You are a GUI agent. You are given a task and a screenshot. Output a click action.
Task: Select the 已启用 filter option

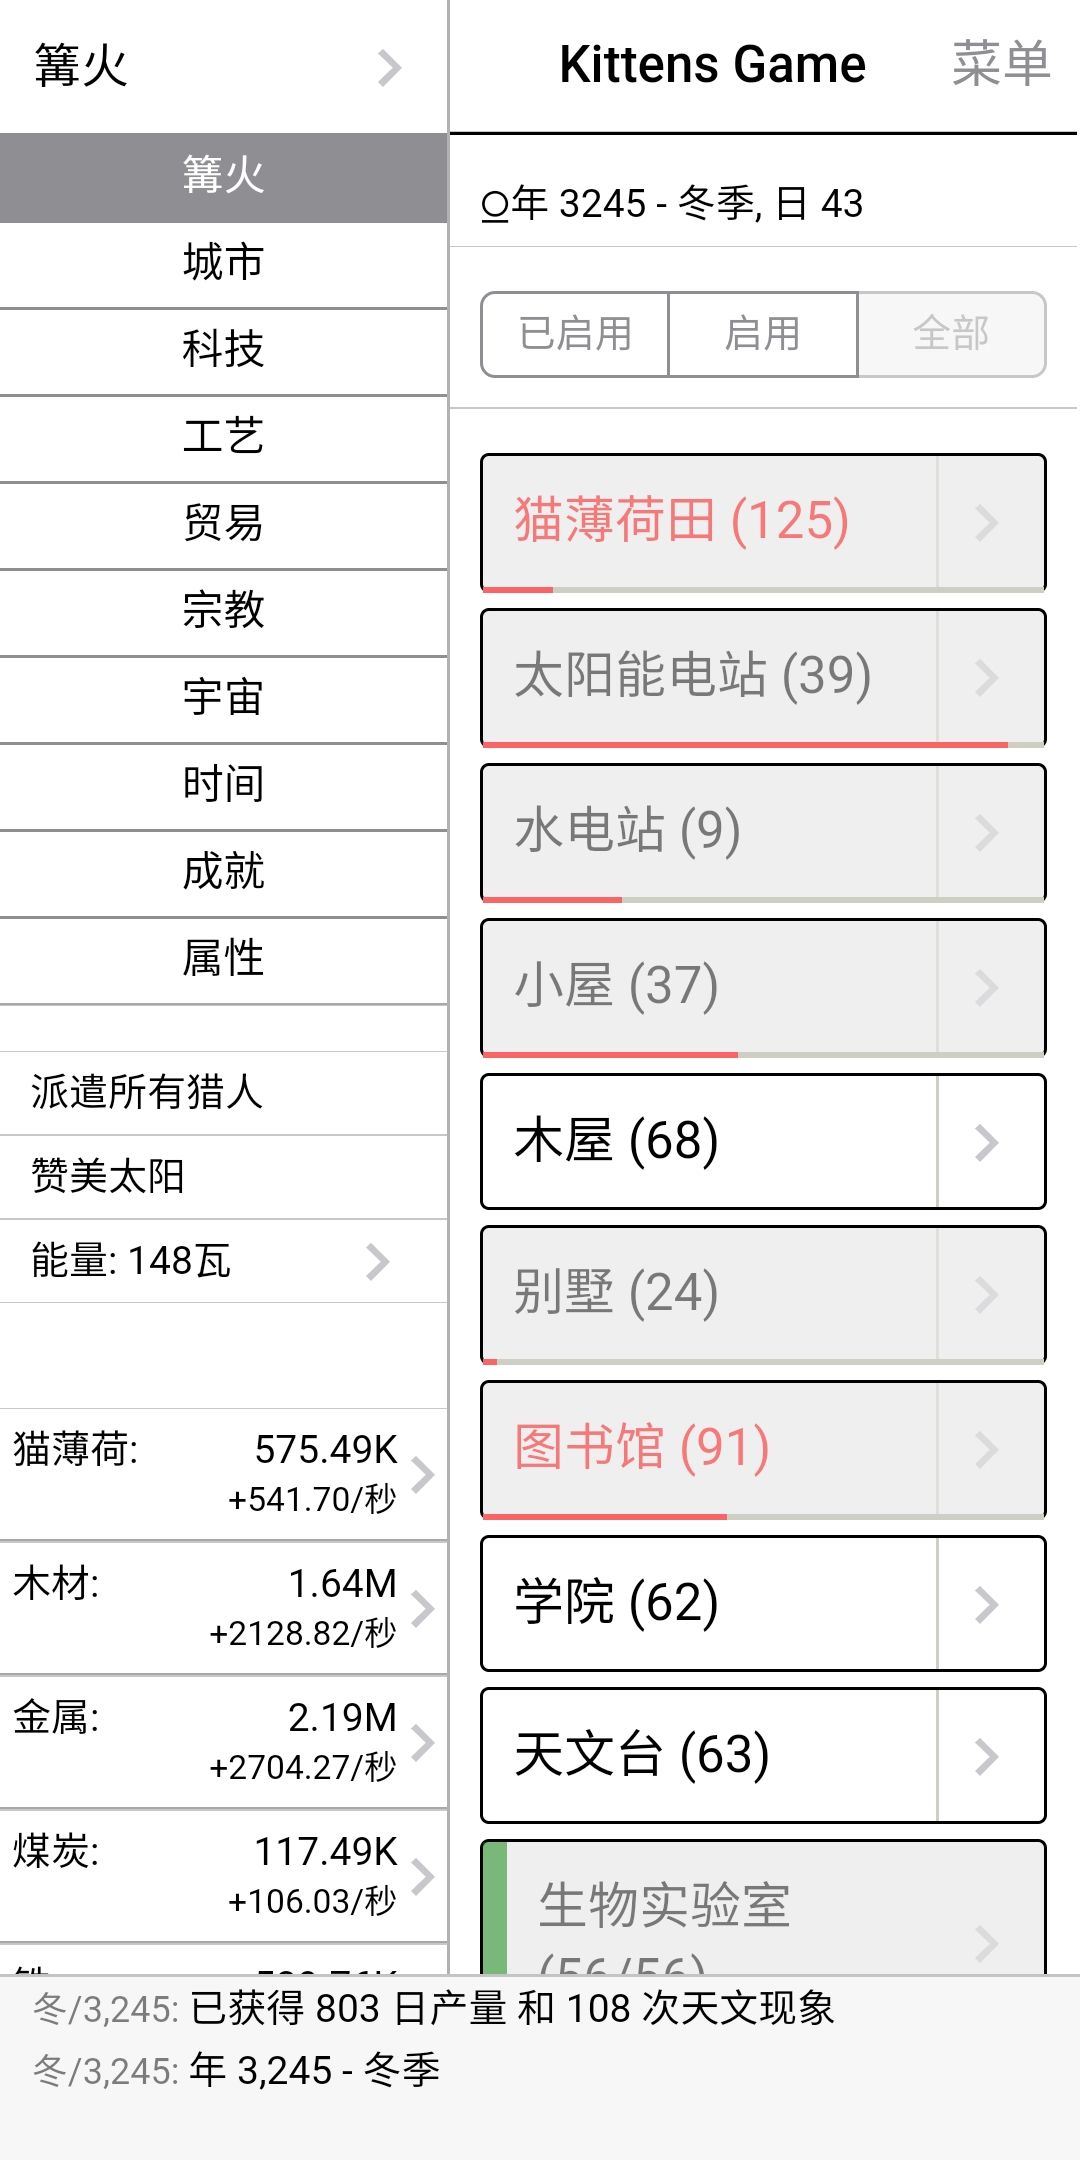point(575,334)
